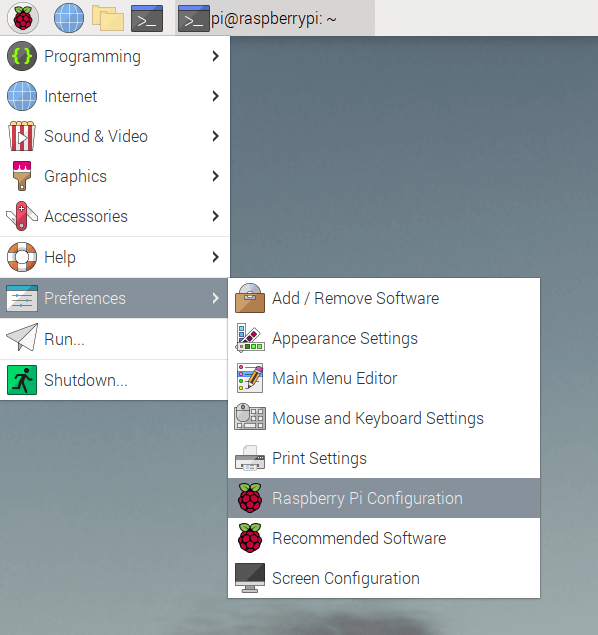Click the Preferences submenu arrow
This screenshot has height=635, width=598.
tap(216, 298)
